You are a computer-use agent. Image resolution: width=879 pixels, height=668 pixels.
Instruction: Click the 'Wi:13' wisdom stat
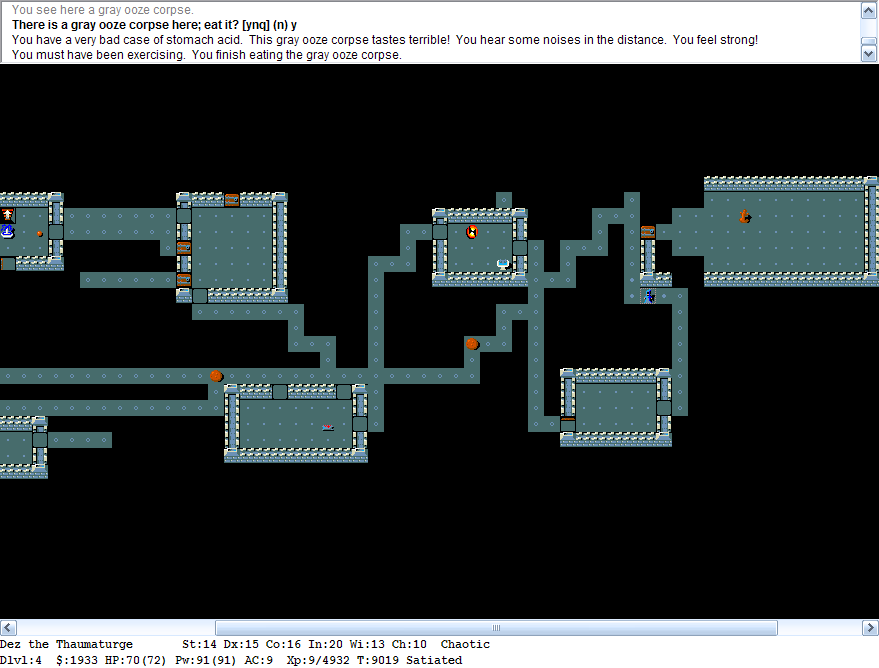367,644
